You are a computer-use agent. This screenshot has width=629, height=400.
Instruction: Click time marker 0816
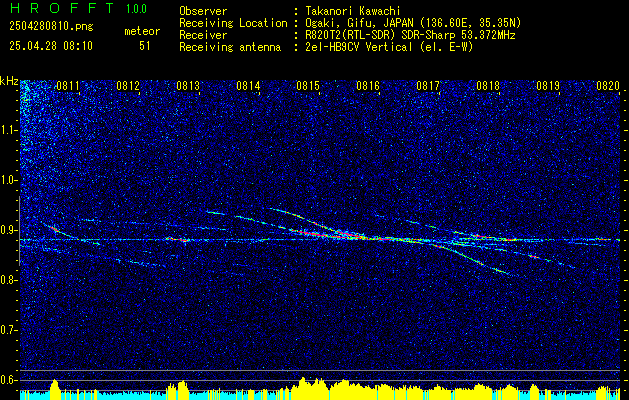click(x=368, y=85)
